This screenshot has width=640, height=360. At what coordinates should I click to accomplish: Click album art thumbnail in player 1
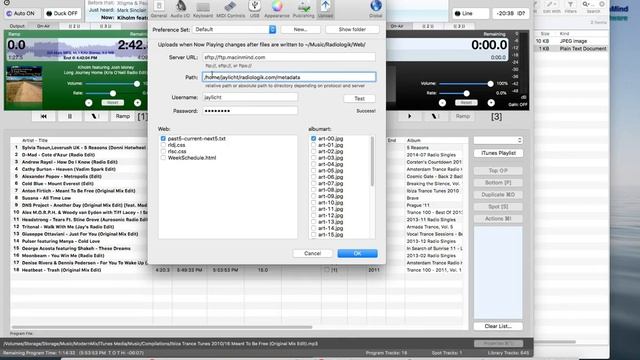[24, 84]
